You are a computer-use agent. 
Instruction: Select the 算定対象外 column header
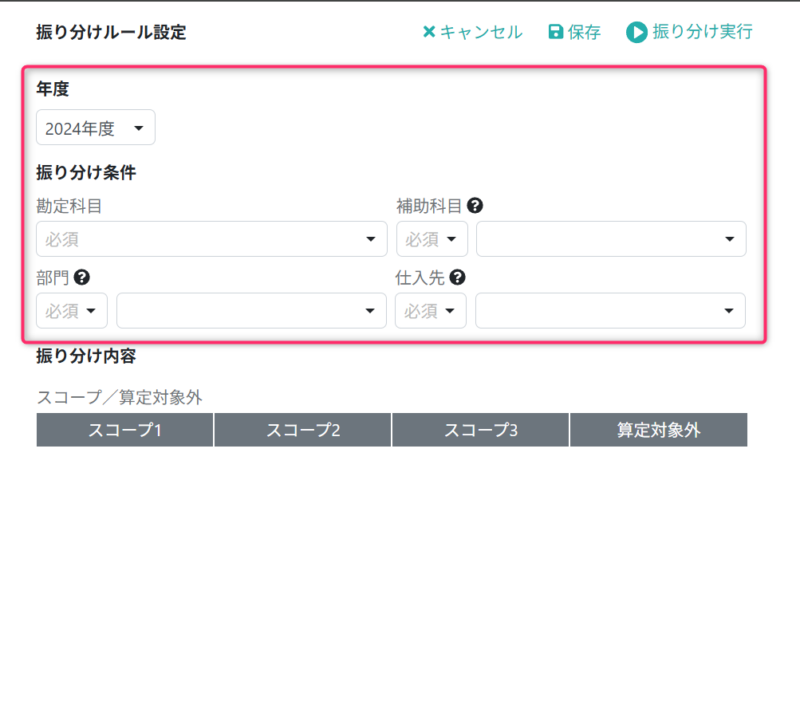point(659,429)
